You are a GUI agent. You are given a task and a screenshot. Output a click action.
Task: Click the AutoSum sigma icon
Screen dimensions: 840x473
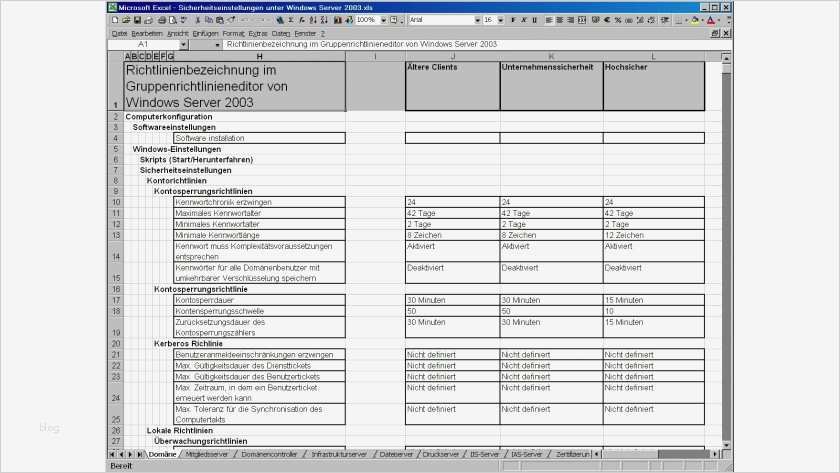pos(290,20)
